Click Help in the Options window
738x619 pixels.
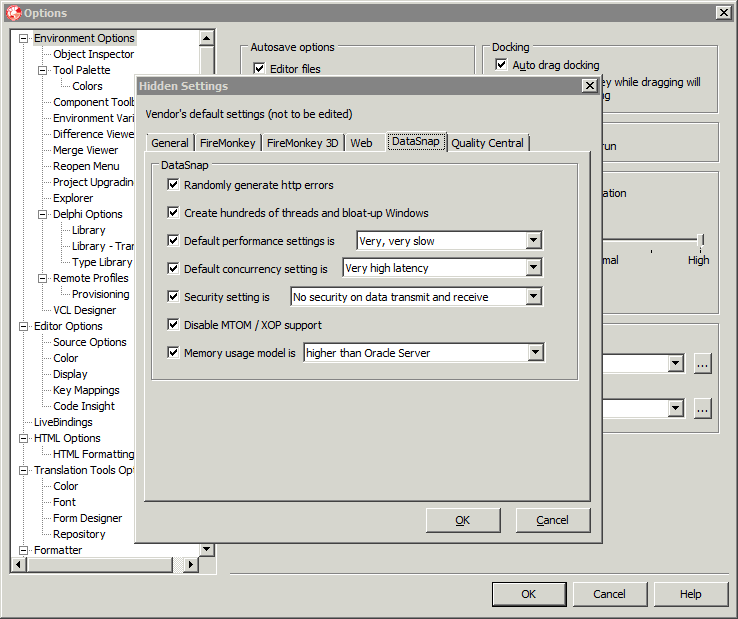[x=690, y=594]
